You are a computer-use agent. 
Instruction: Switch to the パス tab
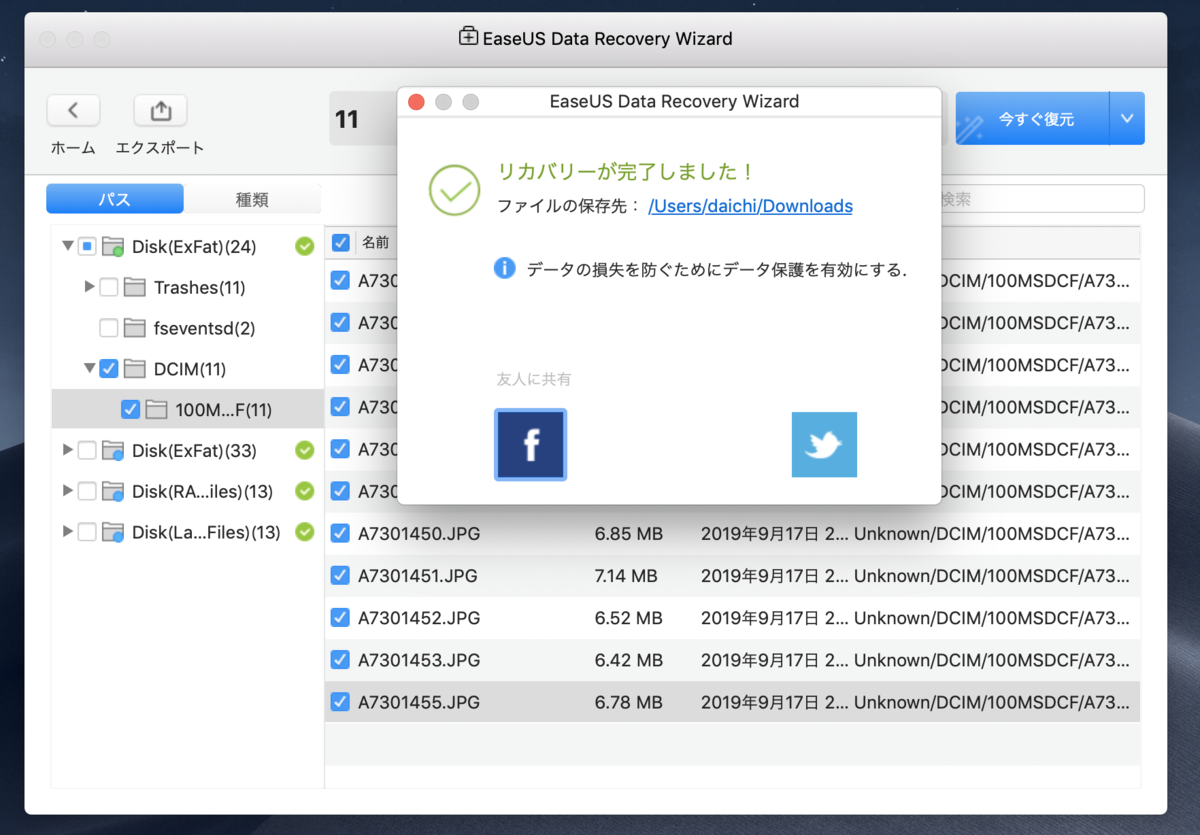point(115,199)
